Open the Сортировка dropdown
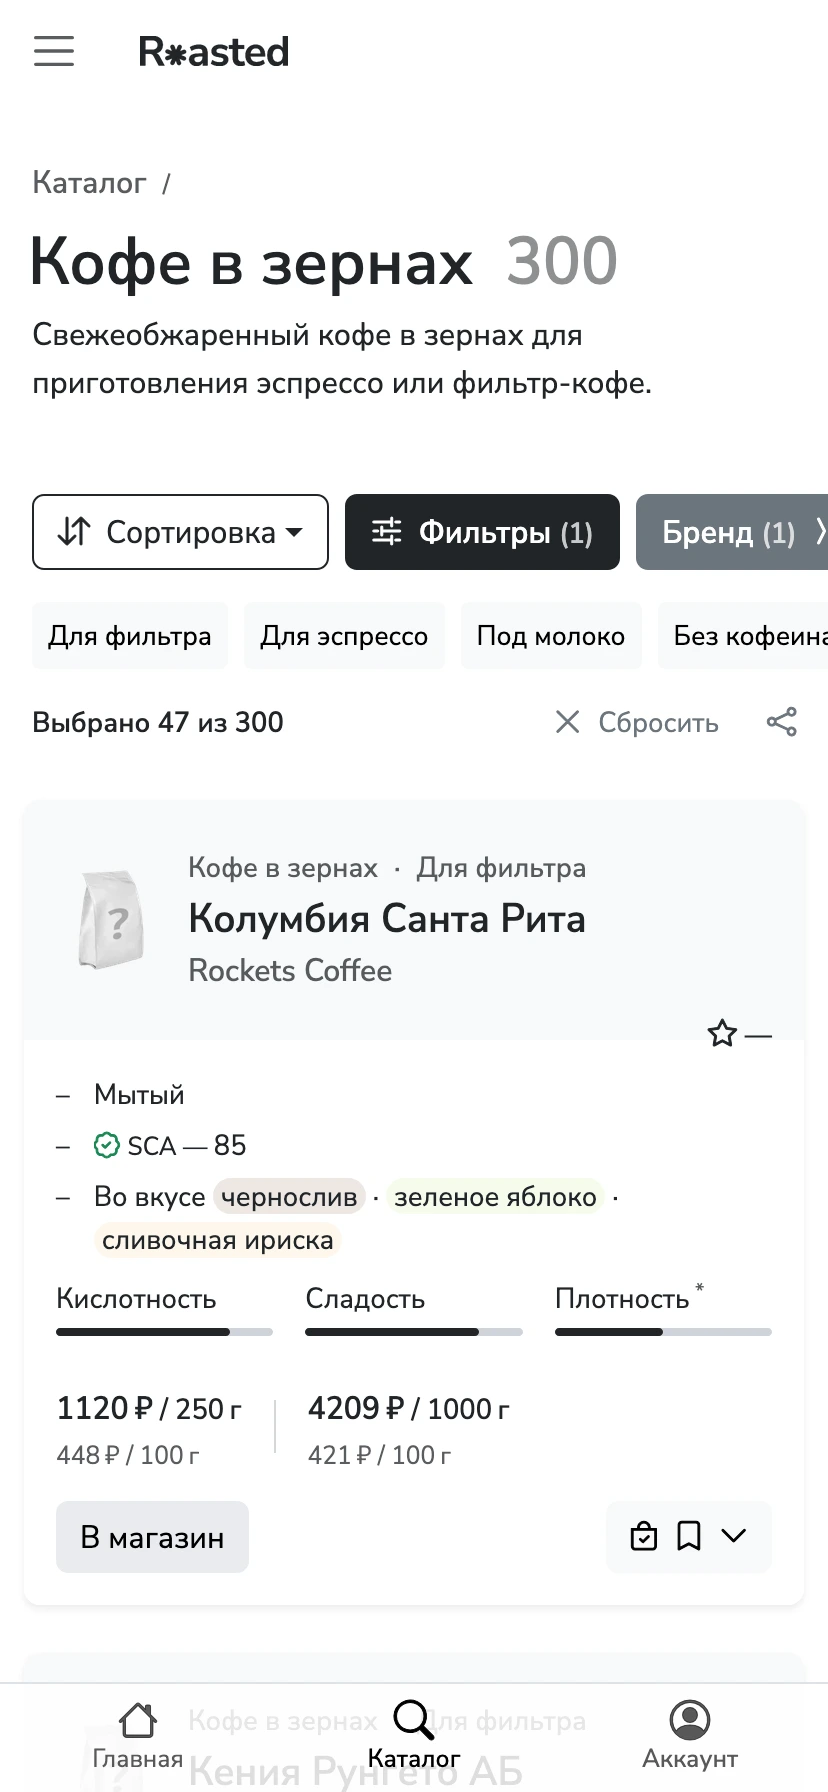 [x=180, y=532]
